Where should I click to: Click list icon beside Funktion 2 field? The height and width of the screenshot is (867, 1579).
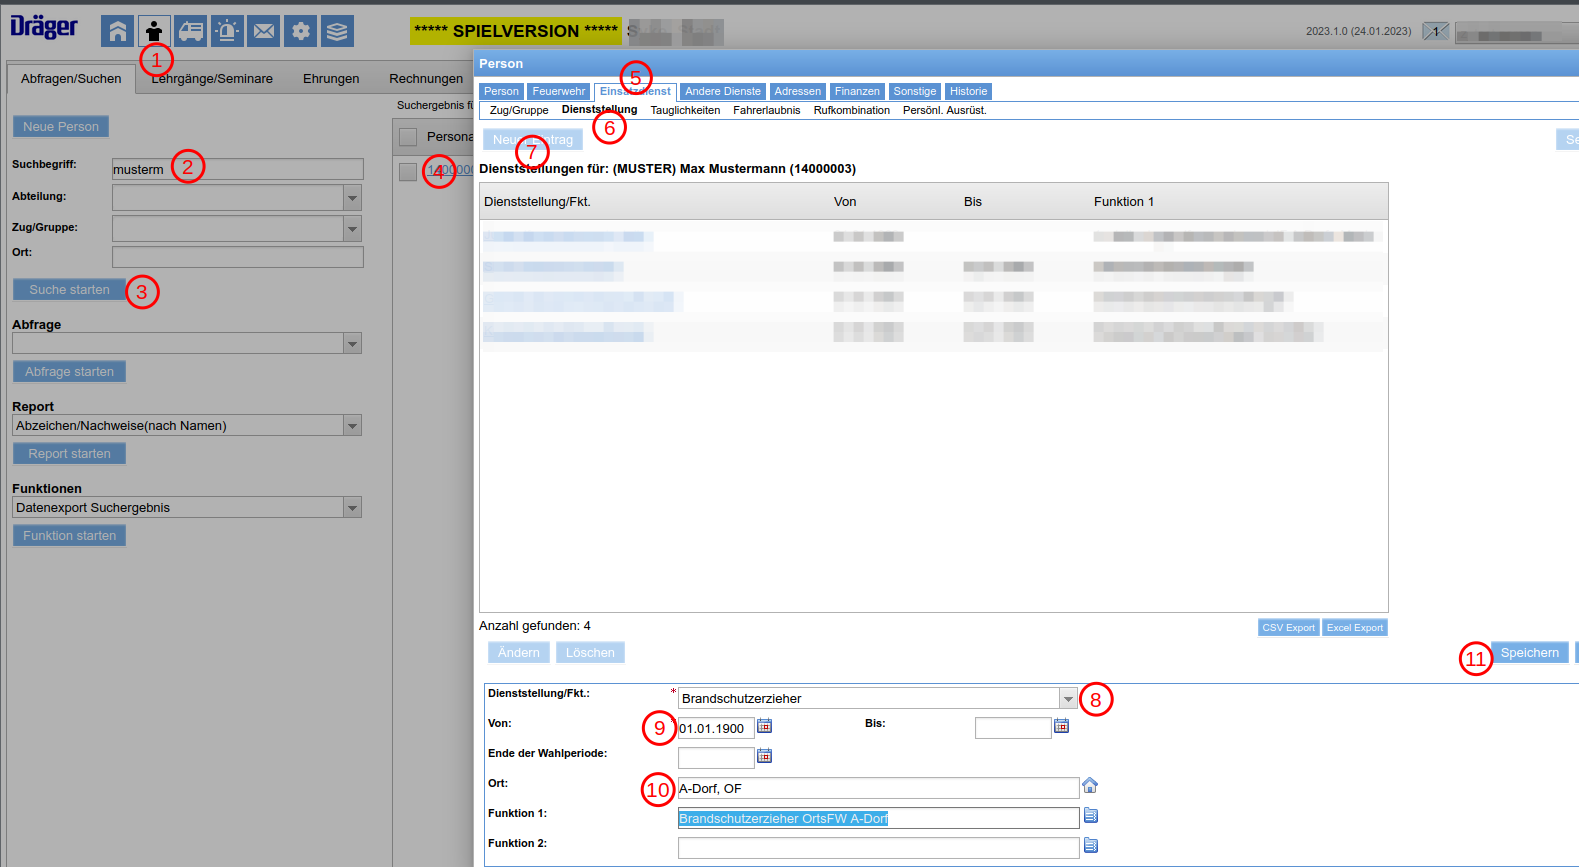coord(1091,846)
